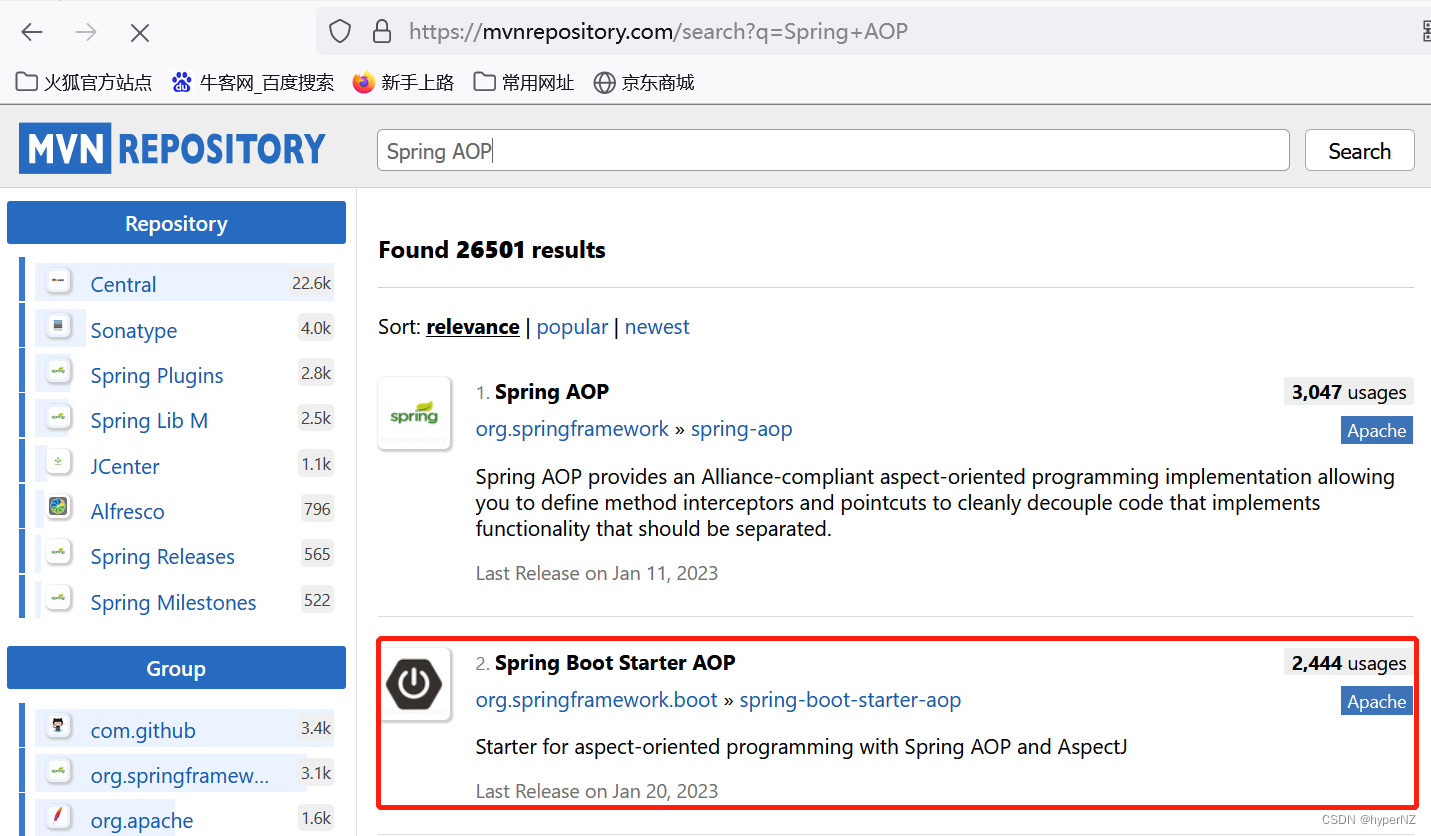This screenshot has height=836, width=1431.
Task: Click the MVN Repository logo
Action: [x=172, y=148]
